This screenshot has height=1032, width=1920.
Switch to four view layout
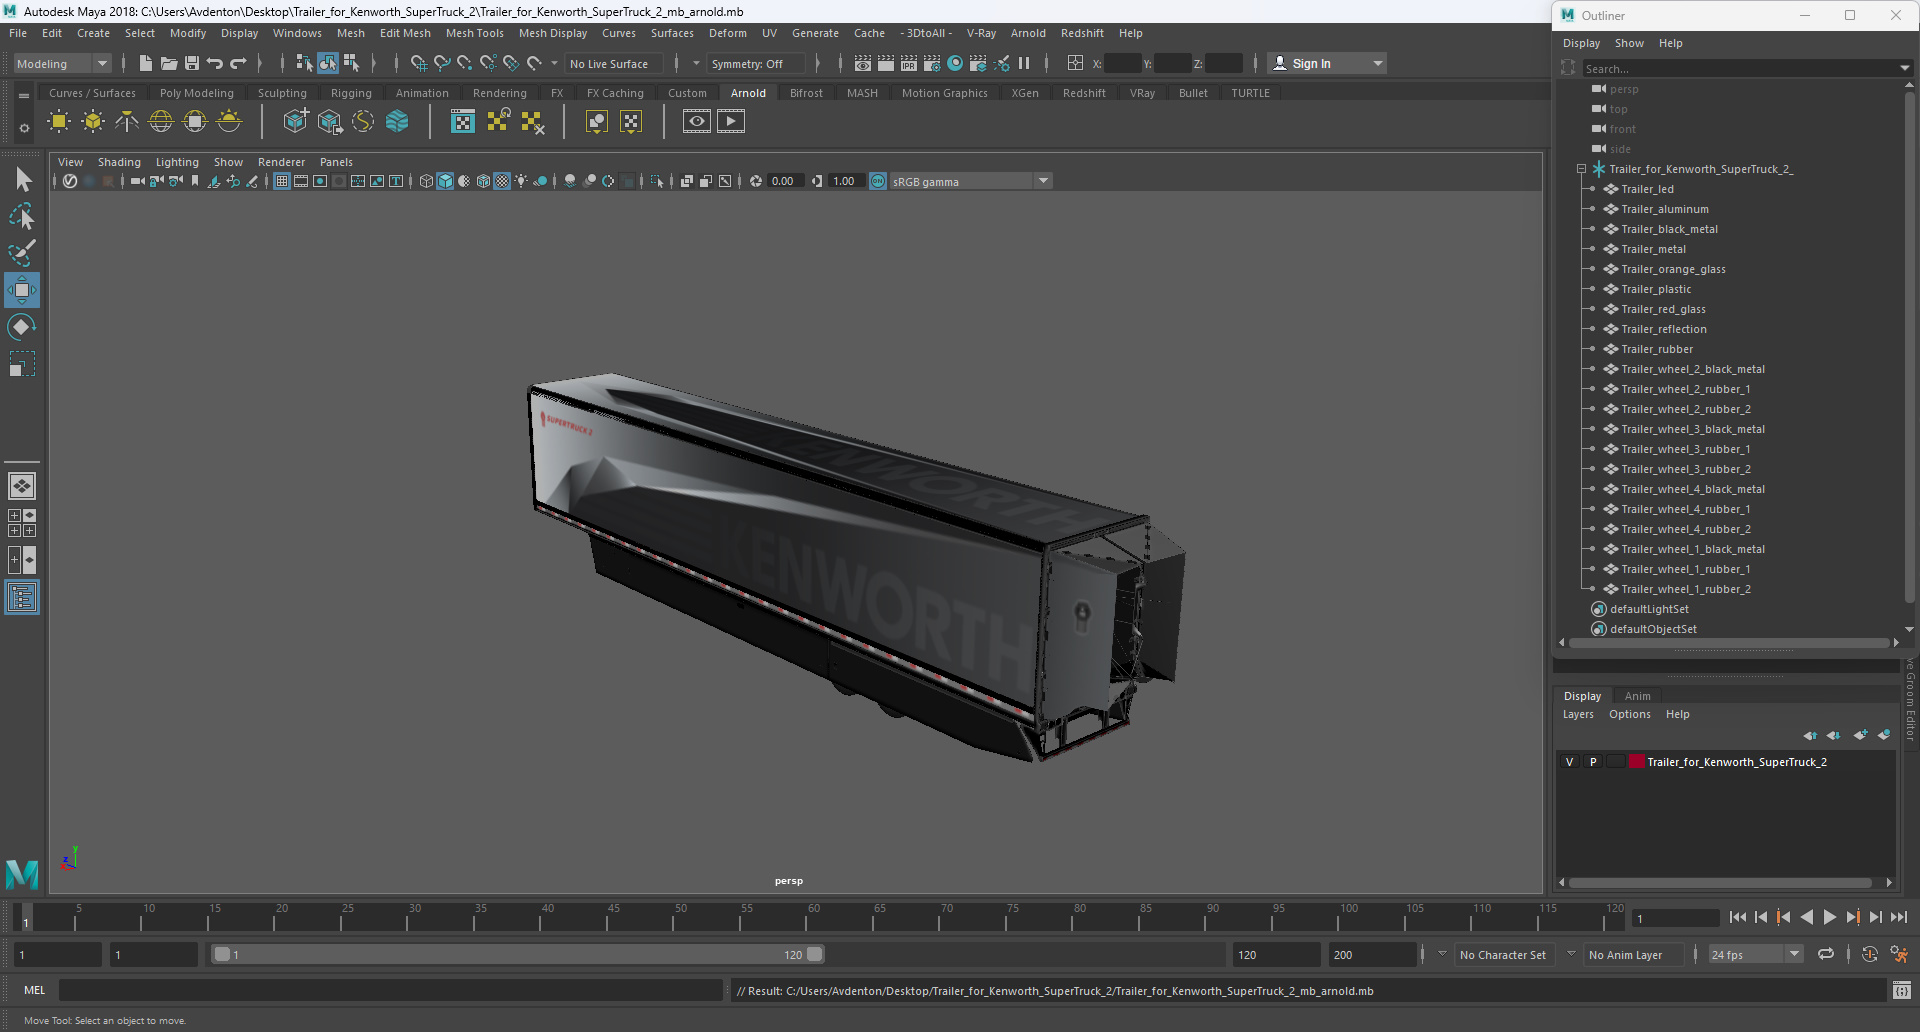(22, 523)
